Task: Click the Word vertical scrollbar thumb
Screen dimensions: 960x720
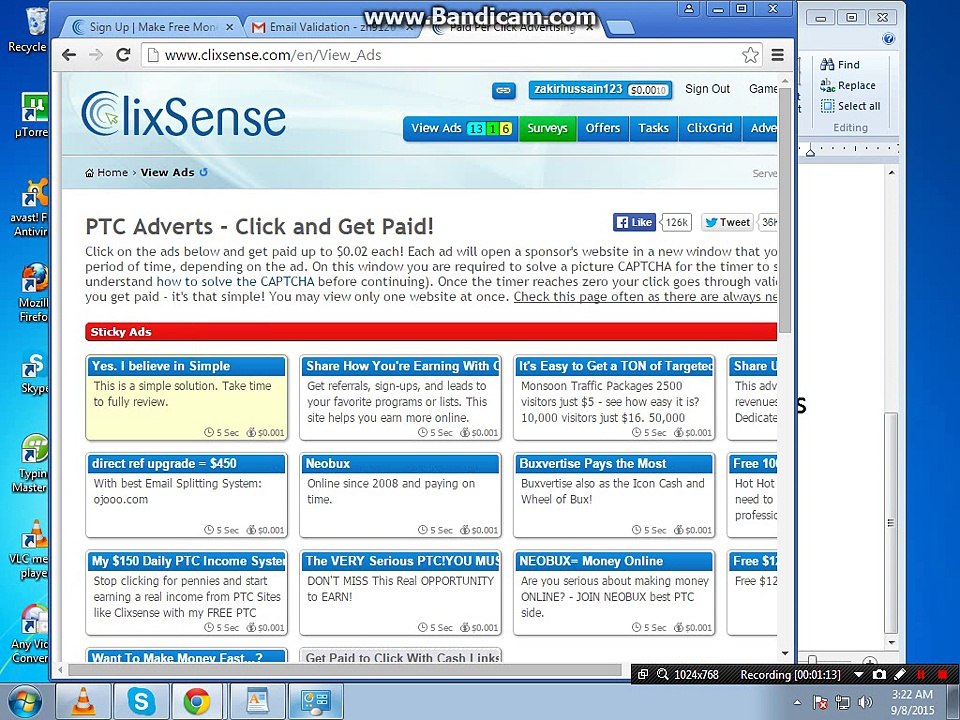Action: (x=891, y=523)
